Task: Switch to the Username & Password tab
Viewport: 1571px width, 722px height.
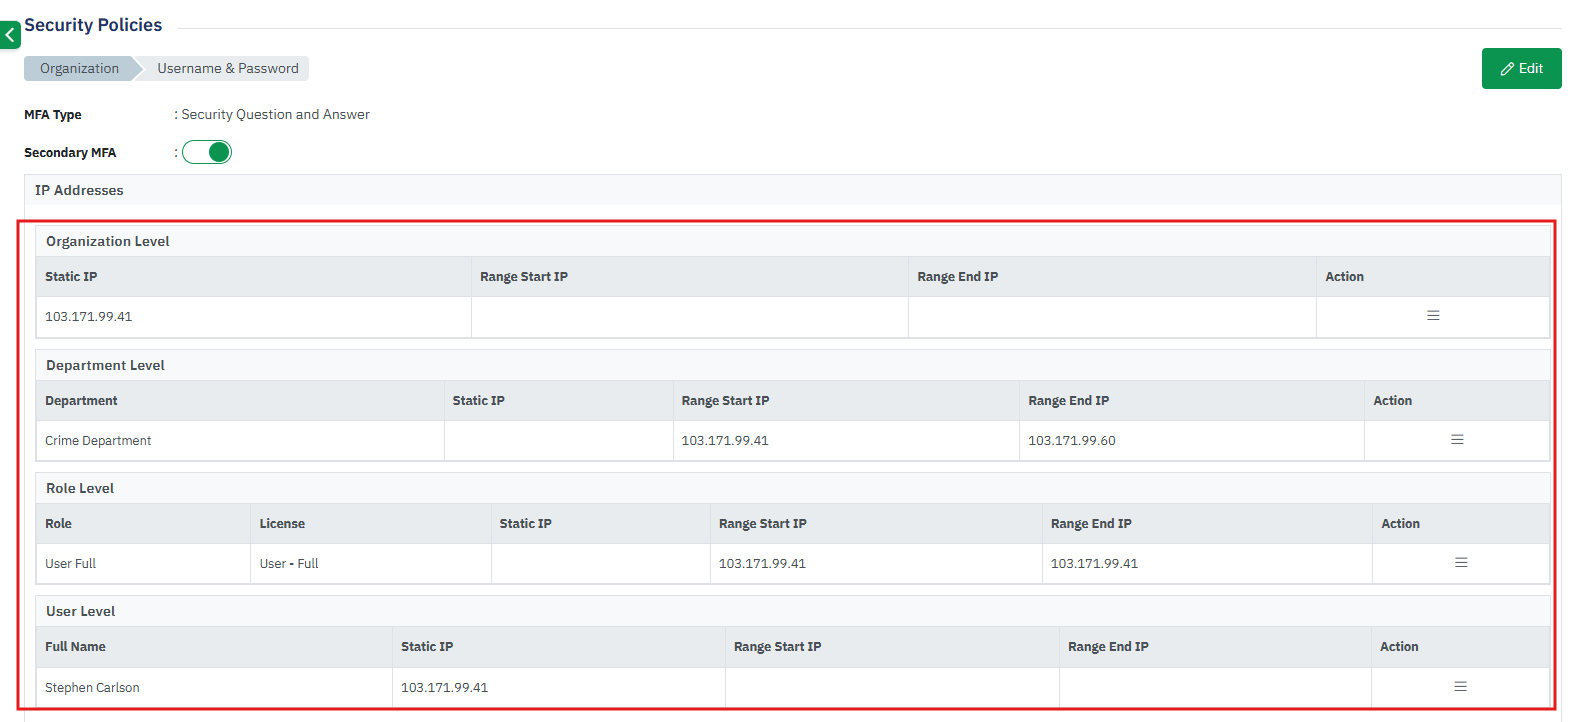Action: point(228,68)
